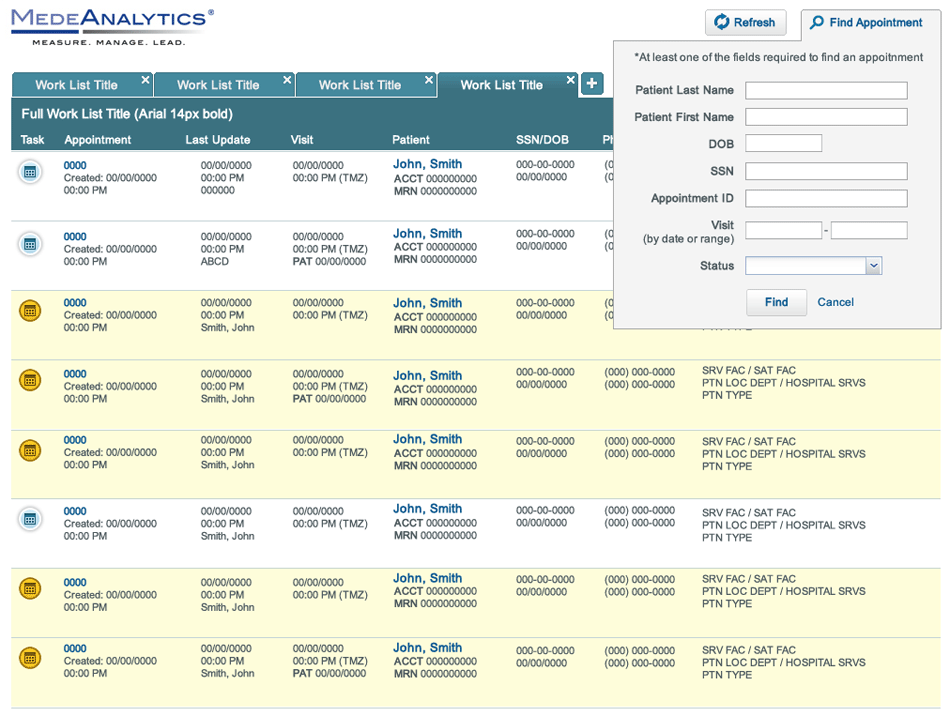Open John, Smith patient link in first row
Image resolution: width=950 pixels, height=716 pixels.
[x=427, y=164]
